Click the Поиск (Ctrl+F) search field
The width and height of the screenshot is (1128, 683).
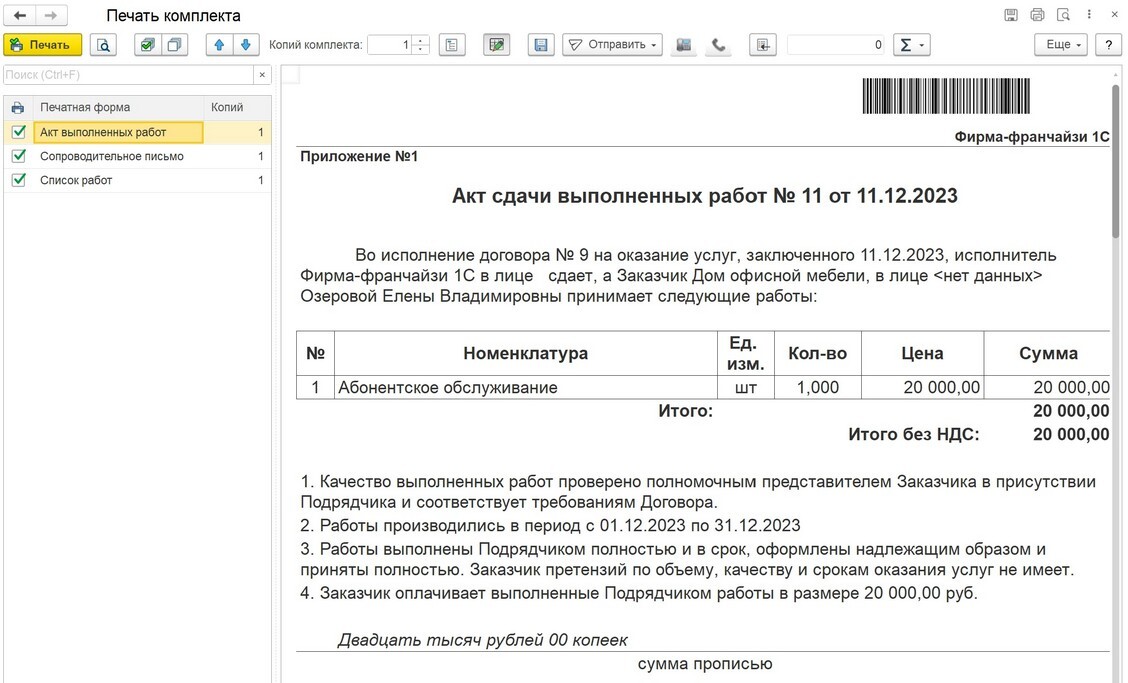tap(128, 75)
